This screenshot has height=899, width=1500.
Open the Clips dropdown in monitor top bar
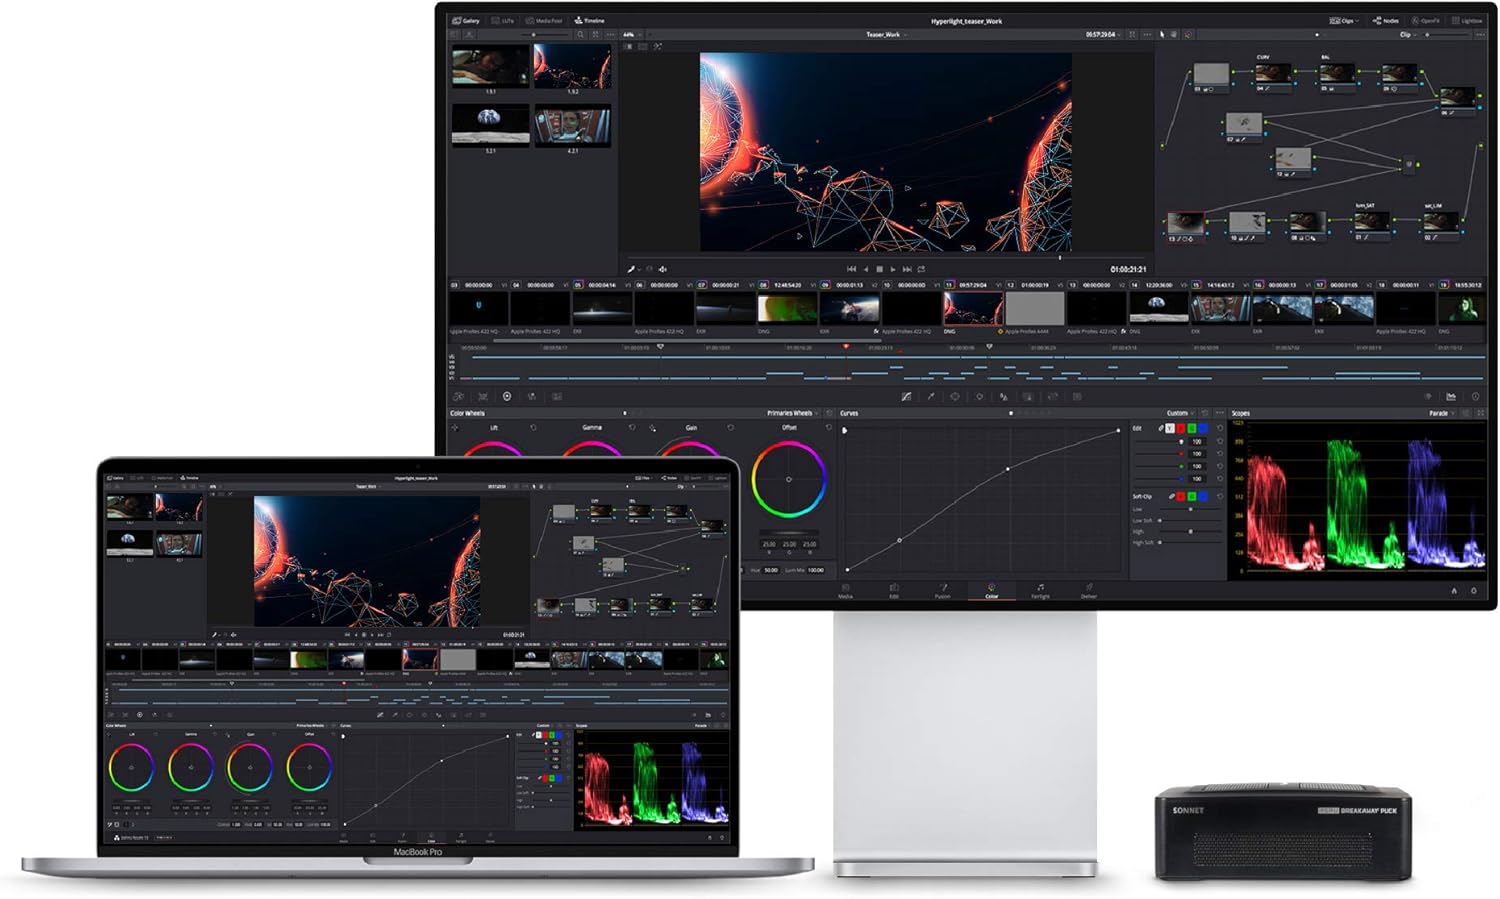[x=1343, y=20]
